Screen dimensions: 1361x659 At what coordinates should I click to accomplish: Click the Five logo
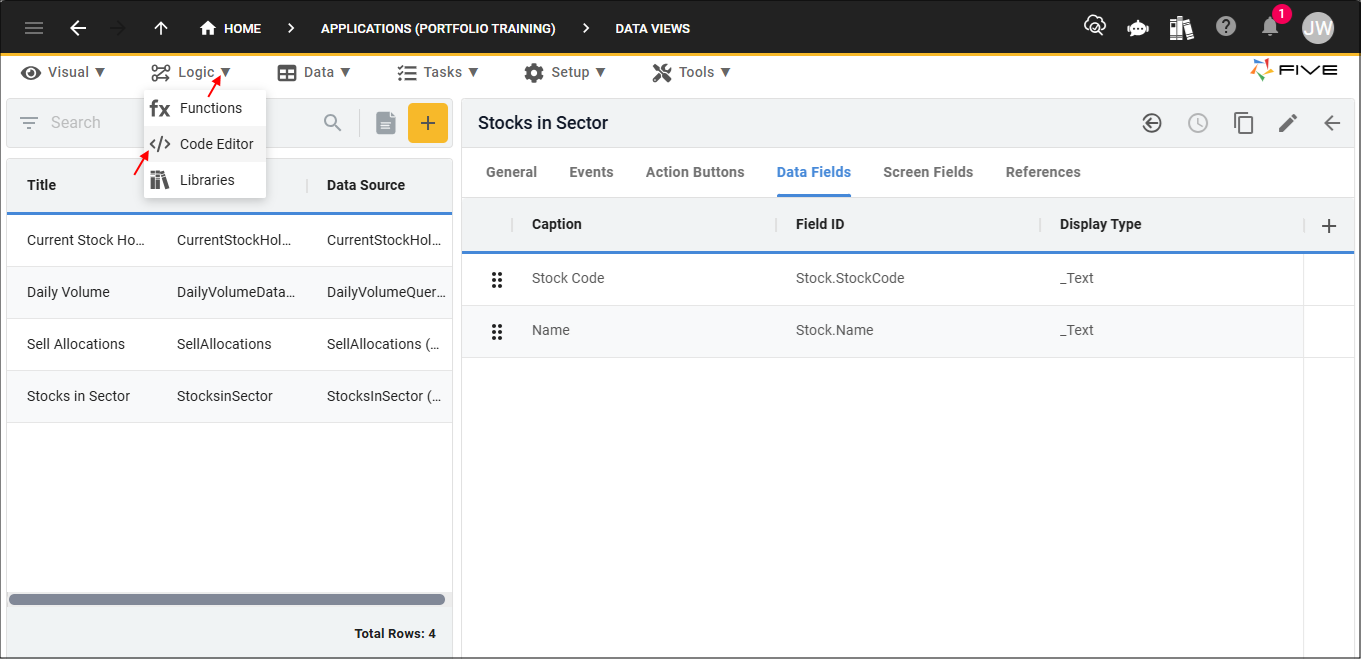(x=1294, y=70)
